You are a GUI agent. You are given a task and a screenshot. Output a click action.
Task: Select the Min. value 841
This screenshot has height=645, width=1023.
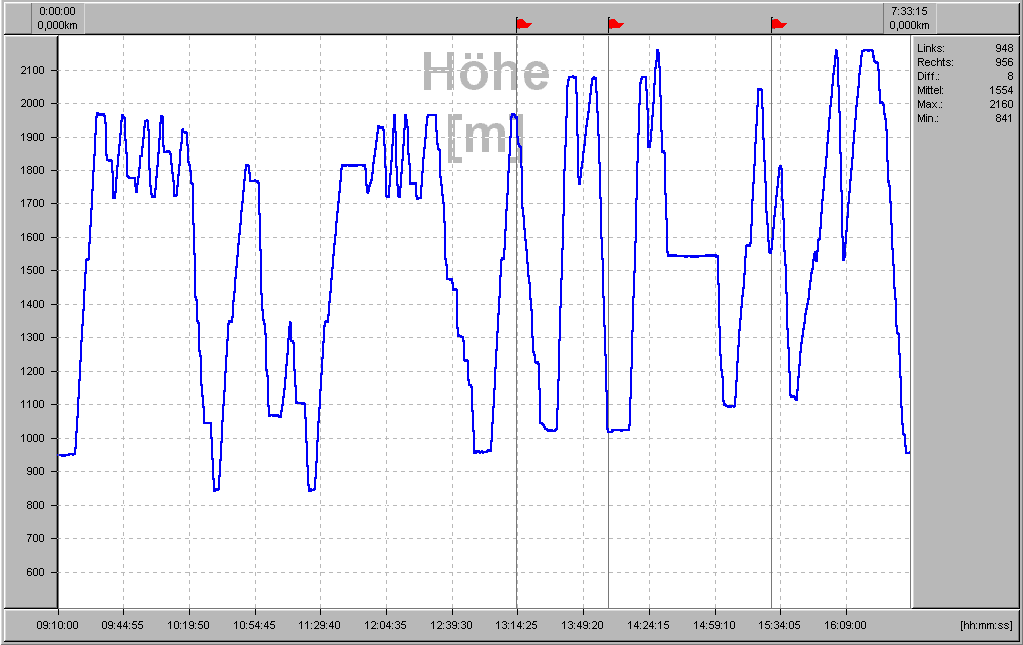[1003, 118]
